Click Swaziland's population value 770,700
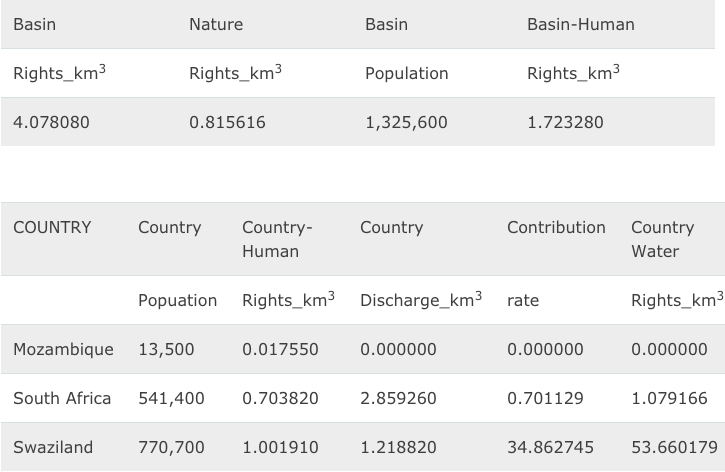The image size is (725, 472). 171,447
